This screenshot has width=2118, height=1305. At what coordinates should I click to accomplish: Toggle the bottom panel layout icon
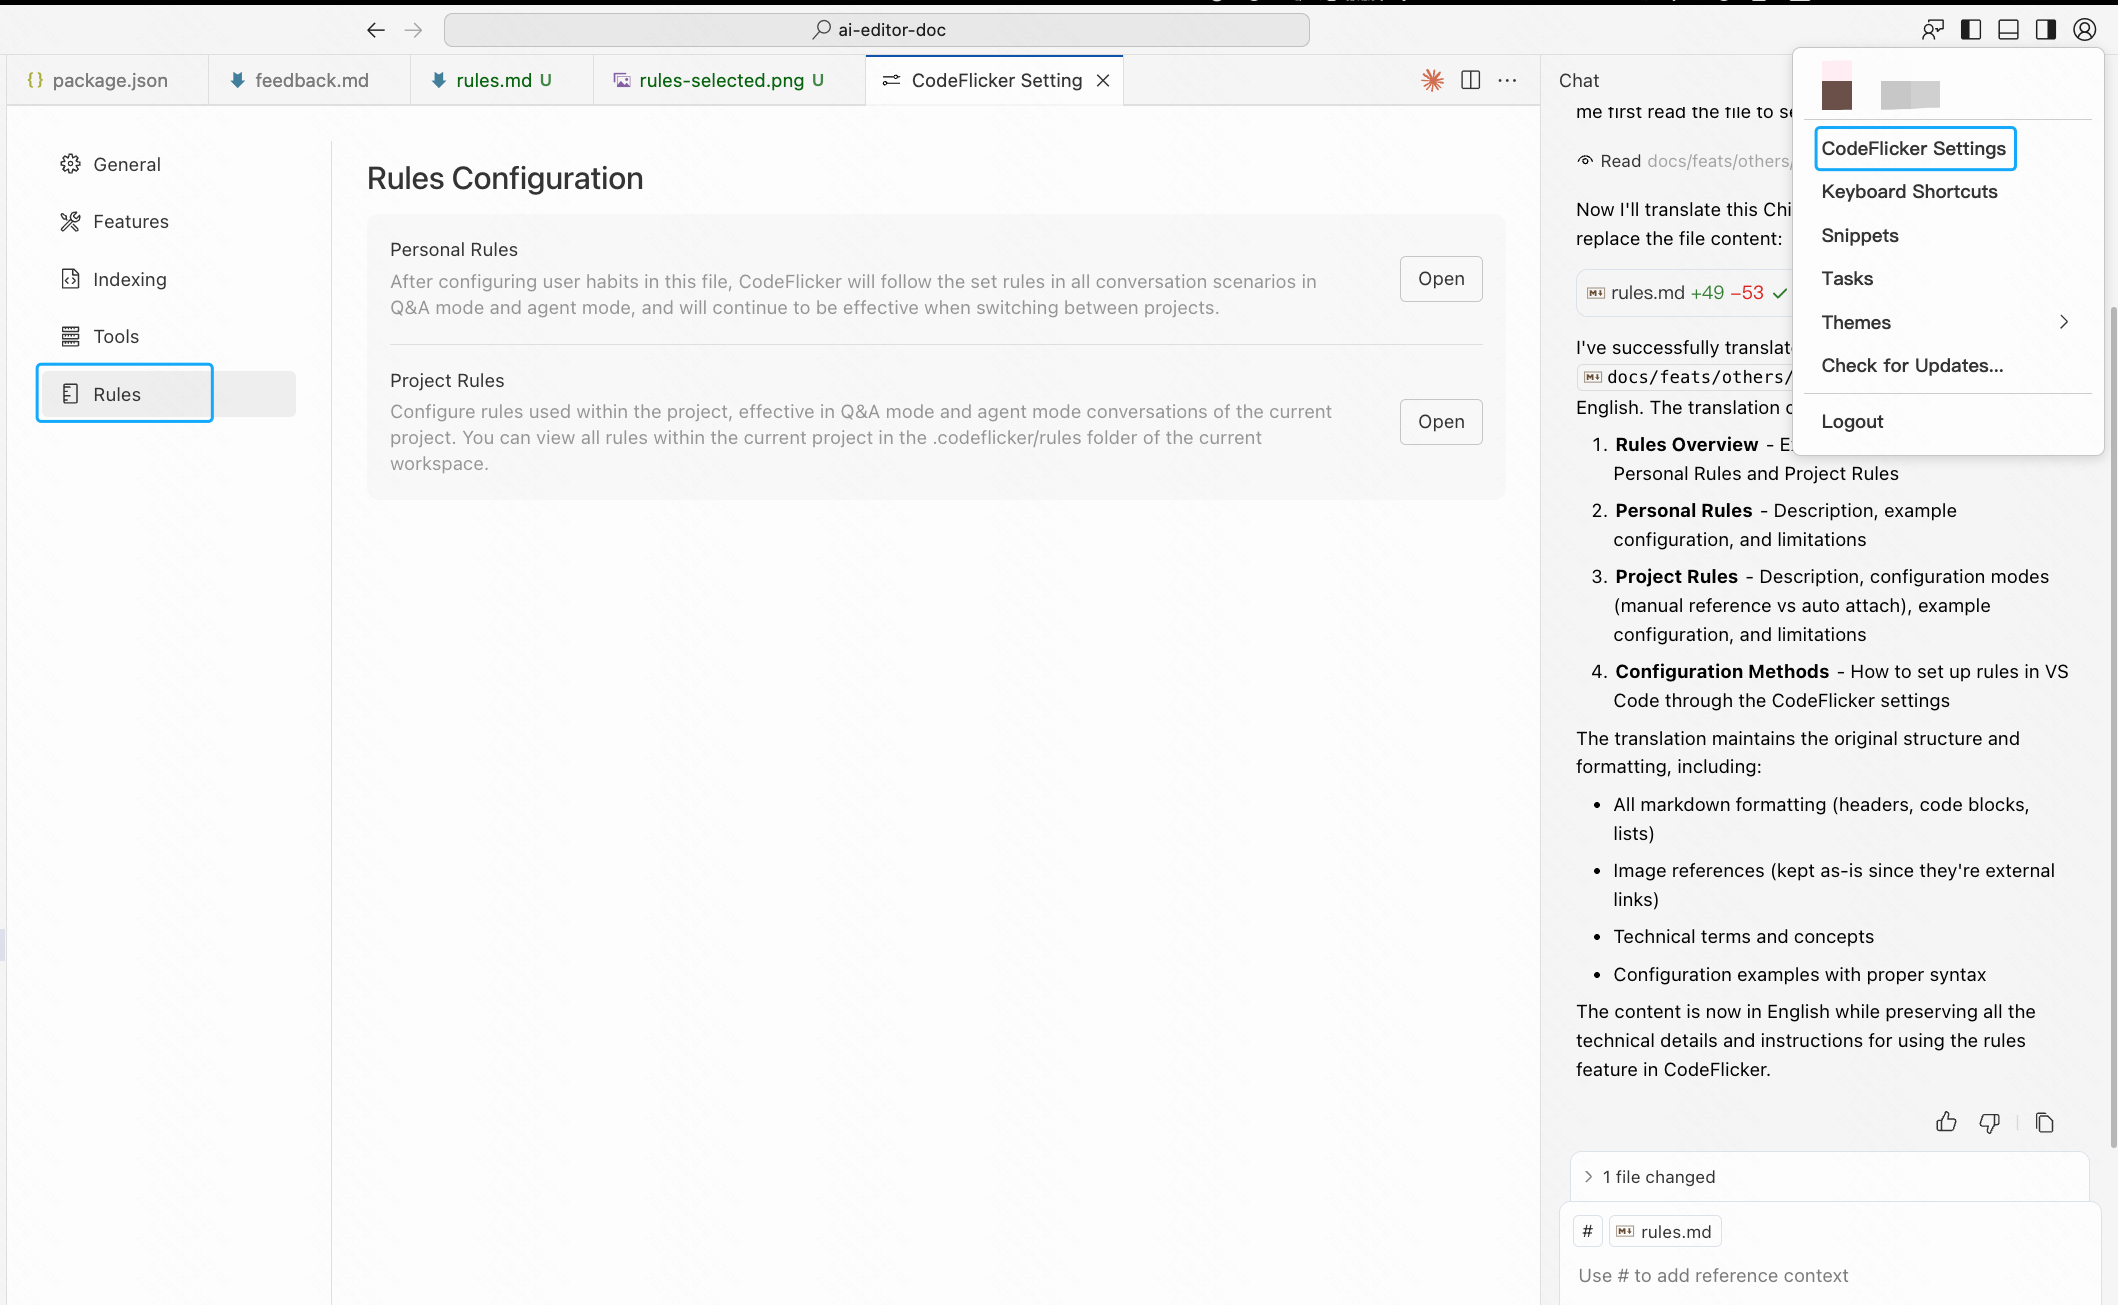[2008, 30]
